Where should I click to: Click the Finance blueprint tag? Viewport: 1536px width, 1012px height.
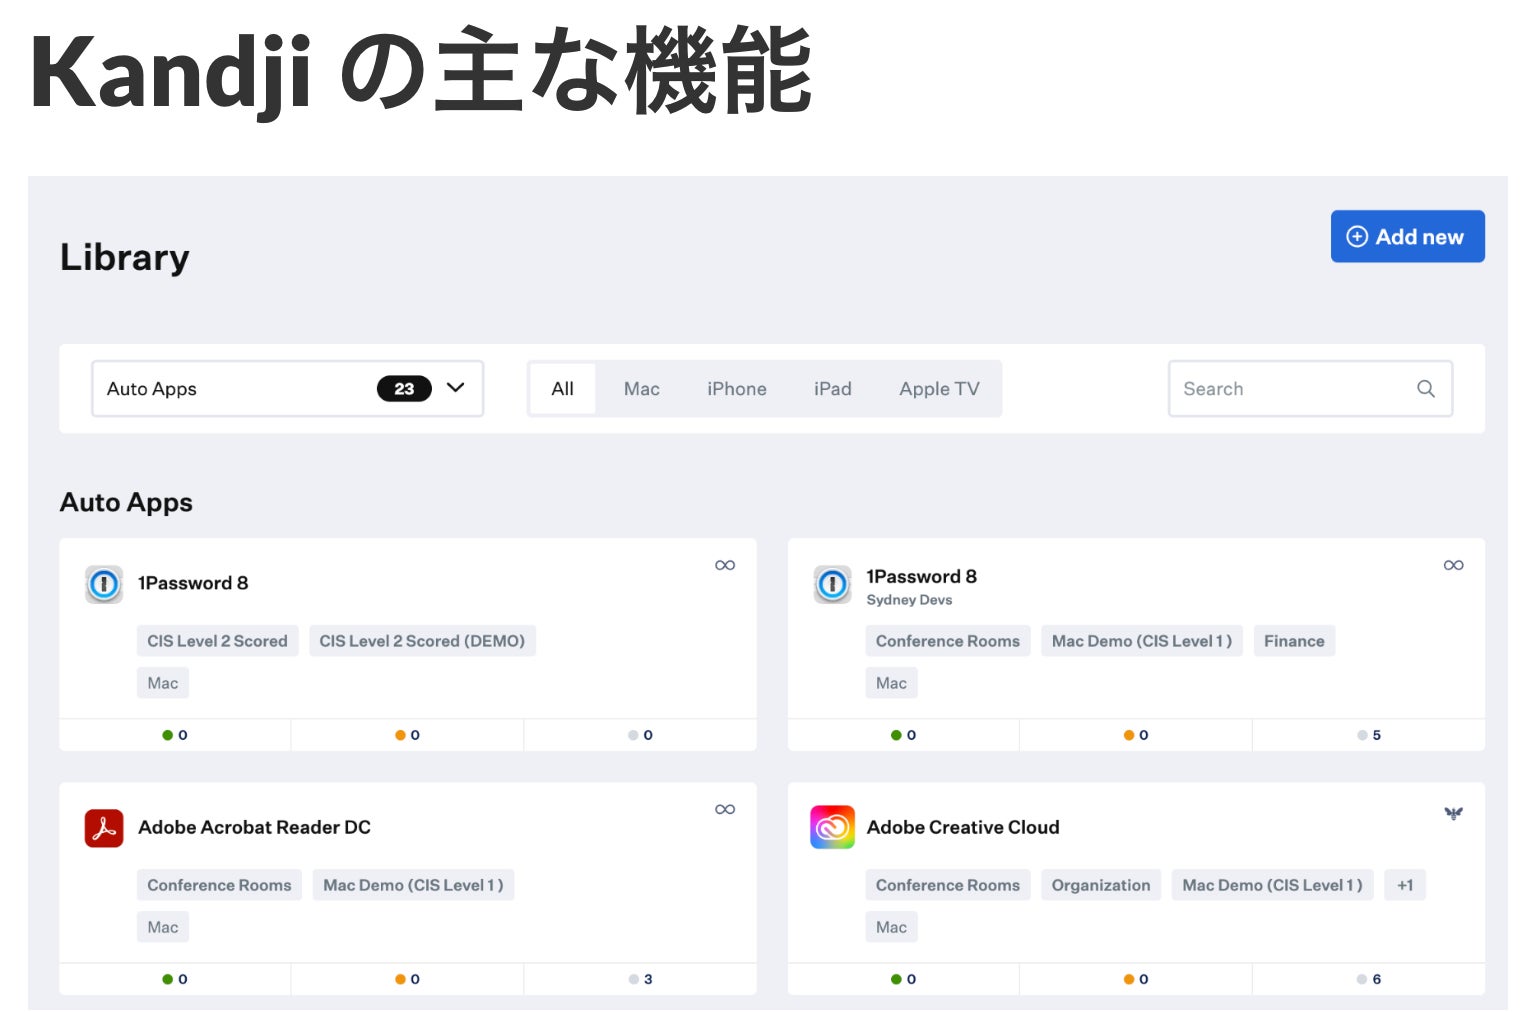click(x=1294, y=641)
